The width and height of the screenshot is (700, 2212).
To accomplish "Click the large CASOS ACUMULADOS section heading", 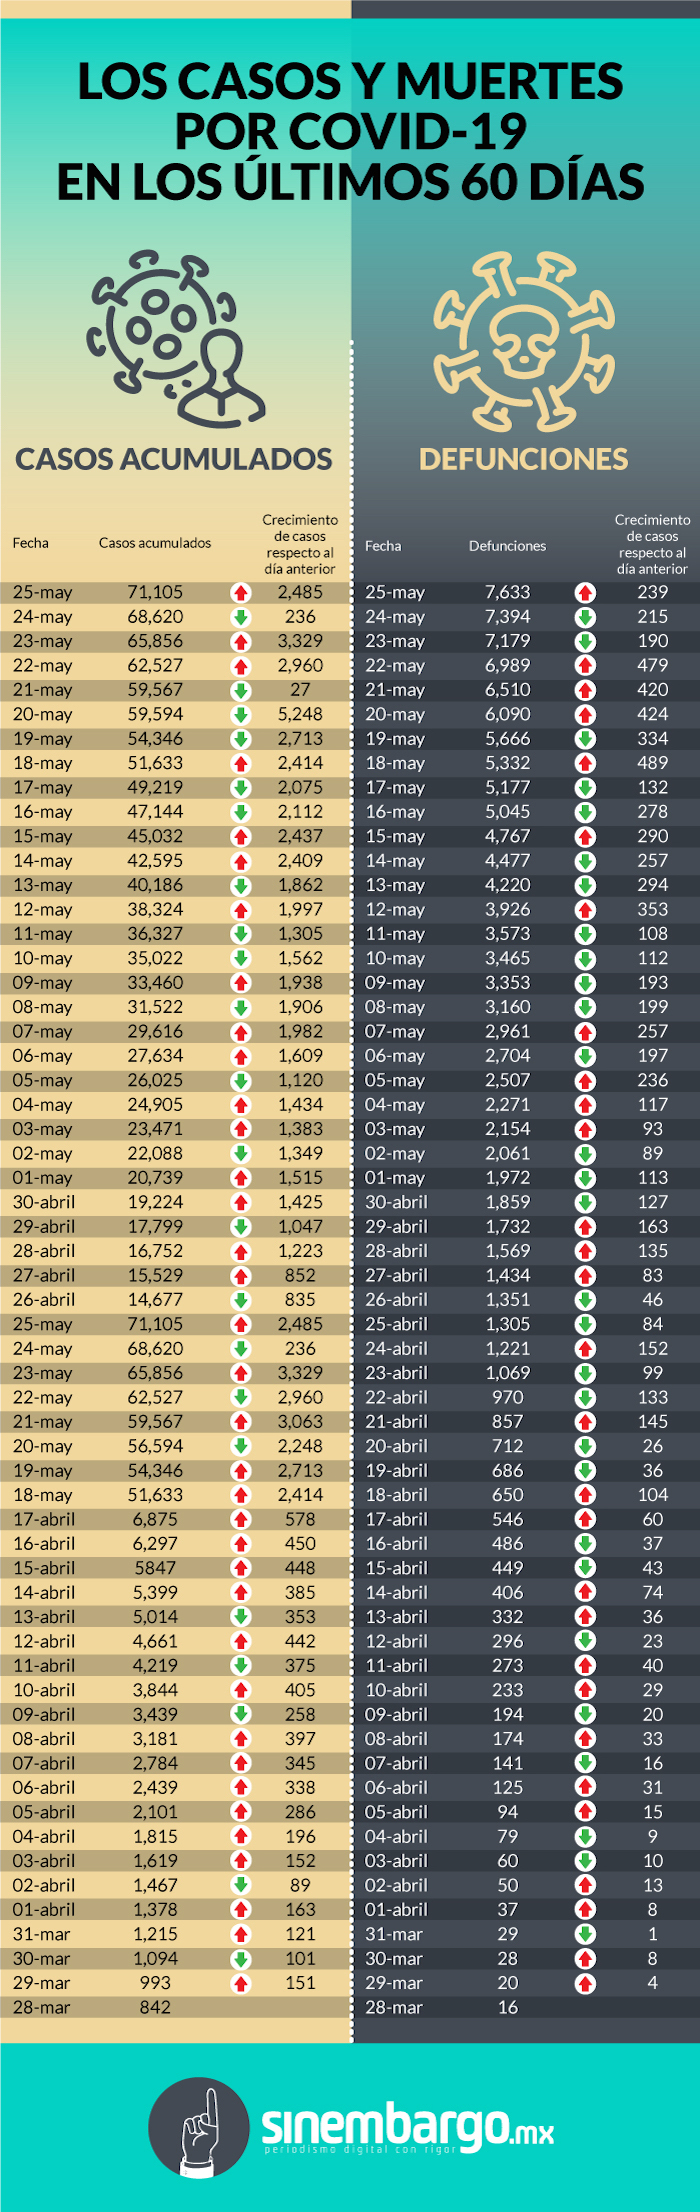I will (174, 459).
